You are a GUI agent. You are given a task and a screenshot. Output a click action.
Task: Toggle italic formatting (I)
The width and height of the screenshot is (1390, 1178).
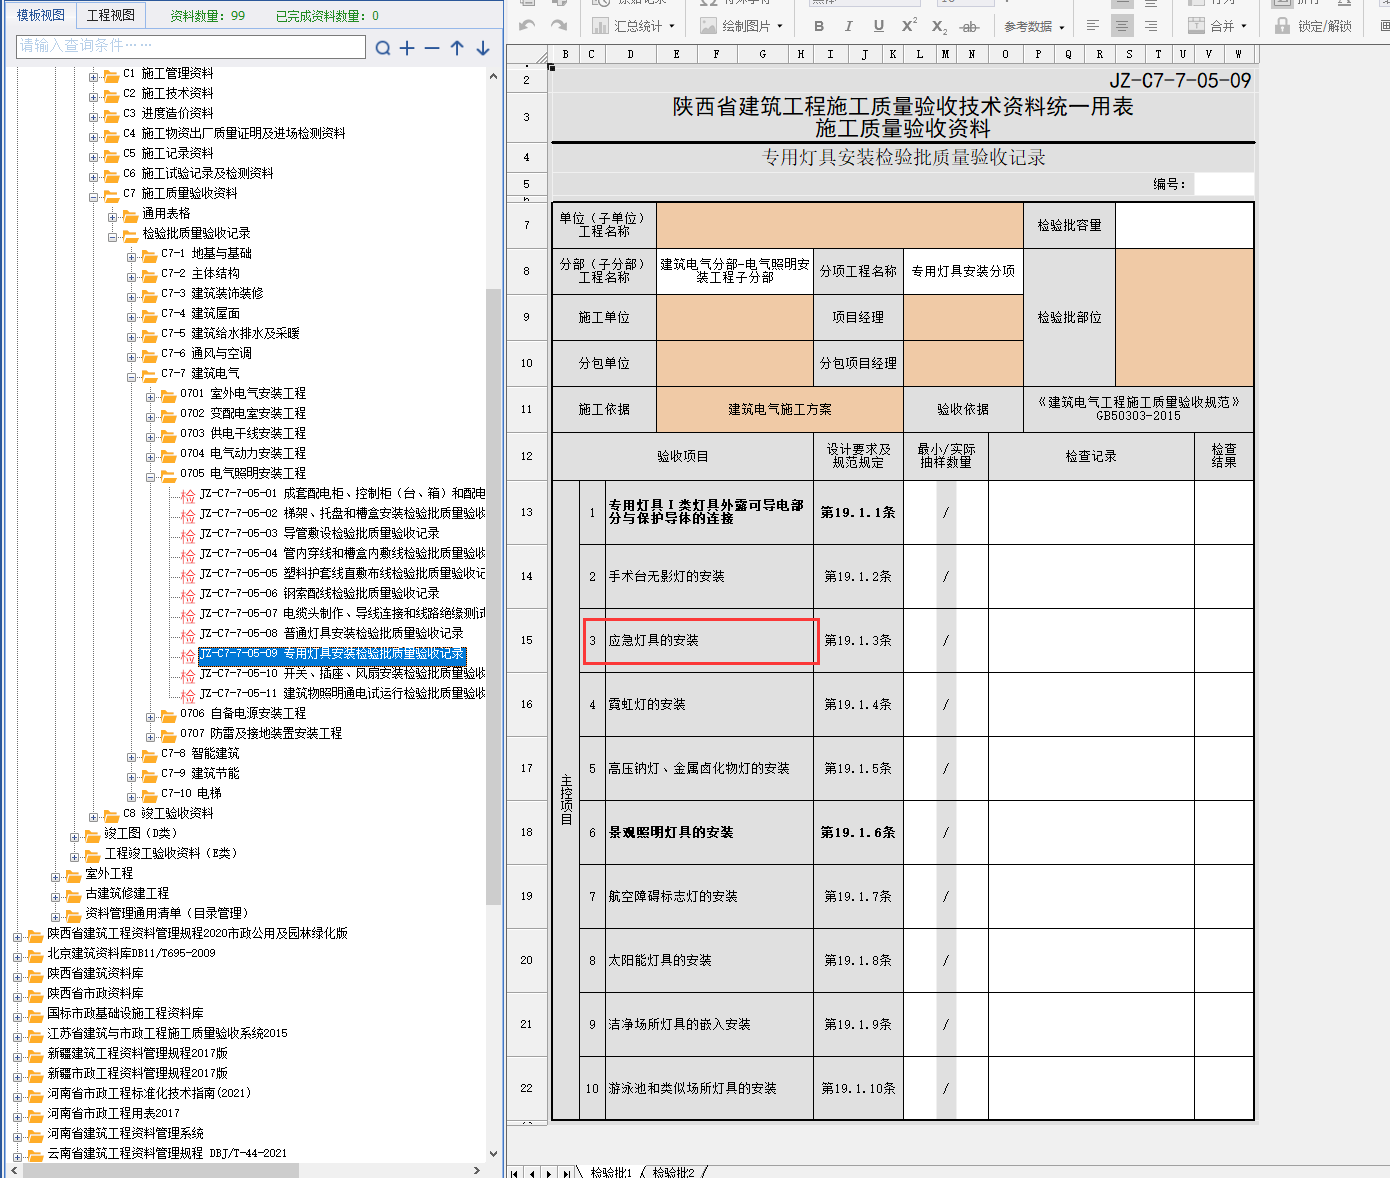click(x=848, y=26)
